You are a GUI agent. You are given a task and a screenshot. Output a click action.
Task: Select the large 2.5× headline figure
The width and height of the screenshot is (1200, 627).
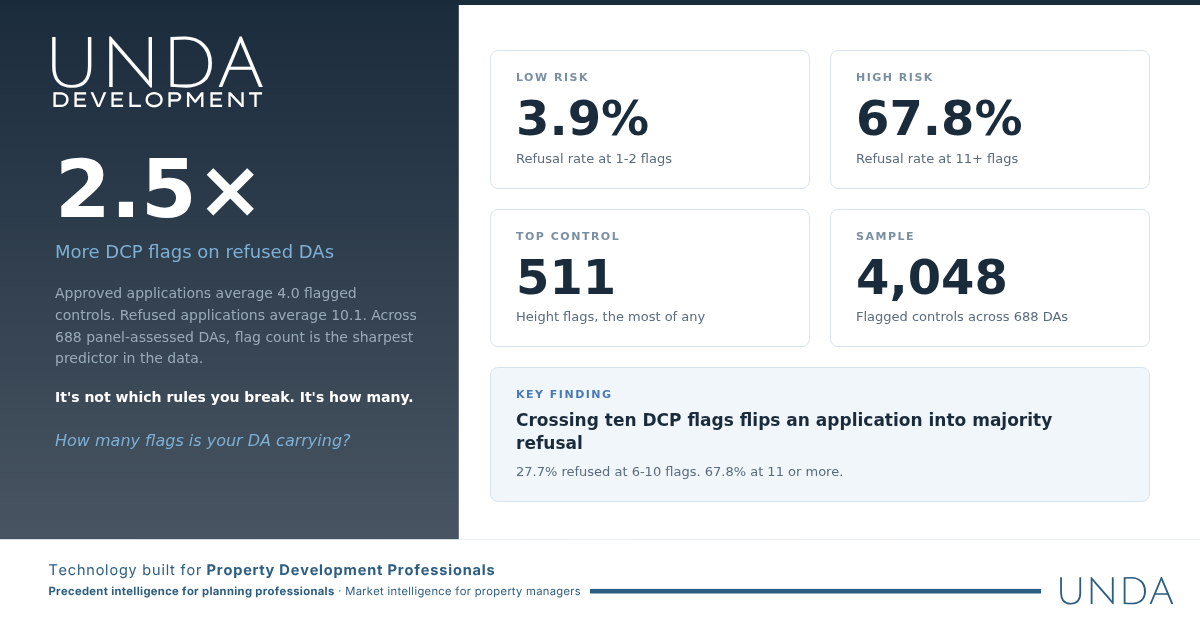pyautogui.click(x=156, y=188)
